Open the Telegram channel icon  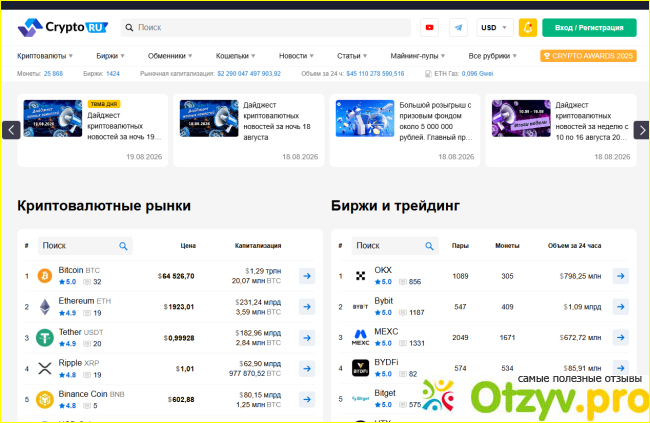pyautogui.click(x=458, y=27)
